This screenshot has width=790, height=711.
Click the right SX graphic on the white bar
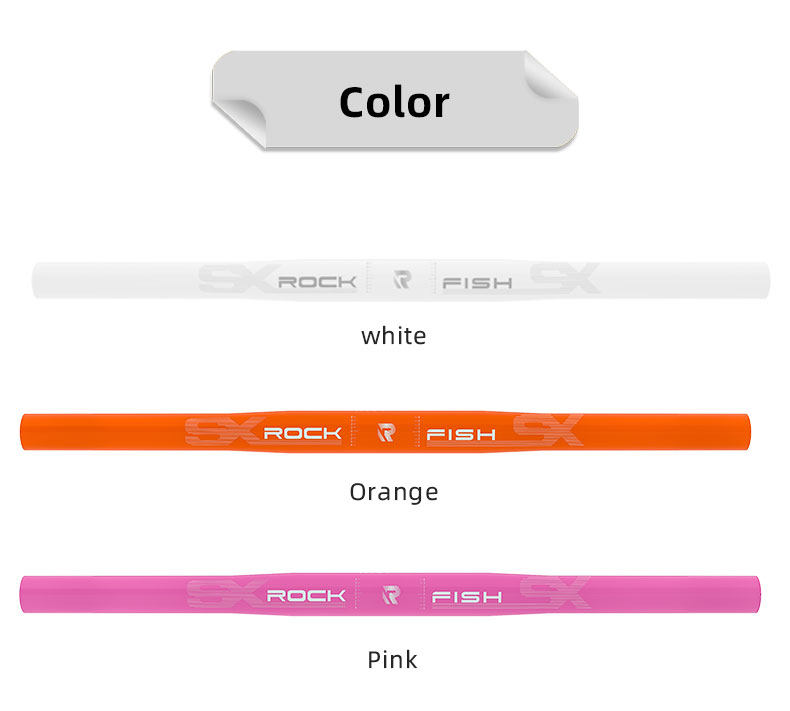(564, 279)
